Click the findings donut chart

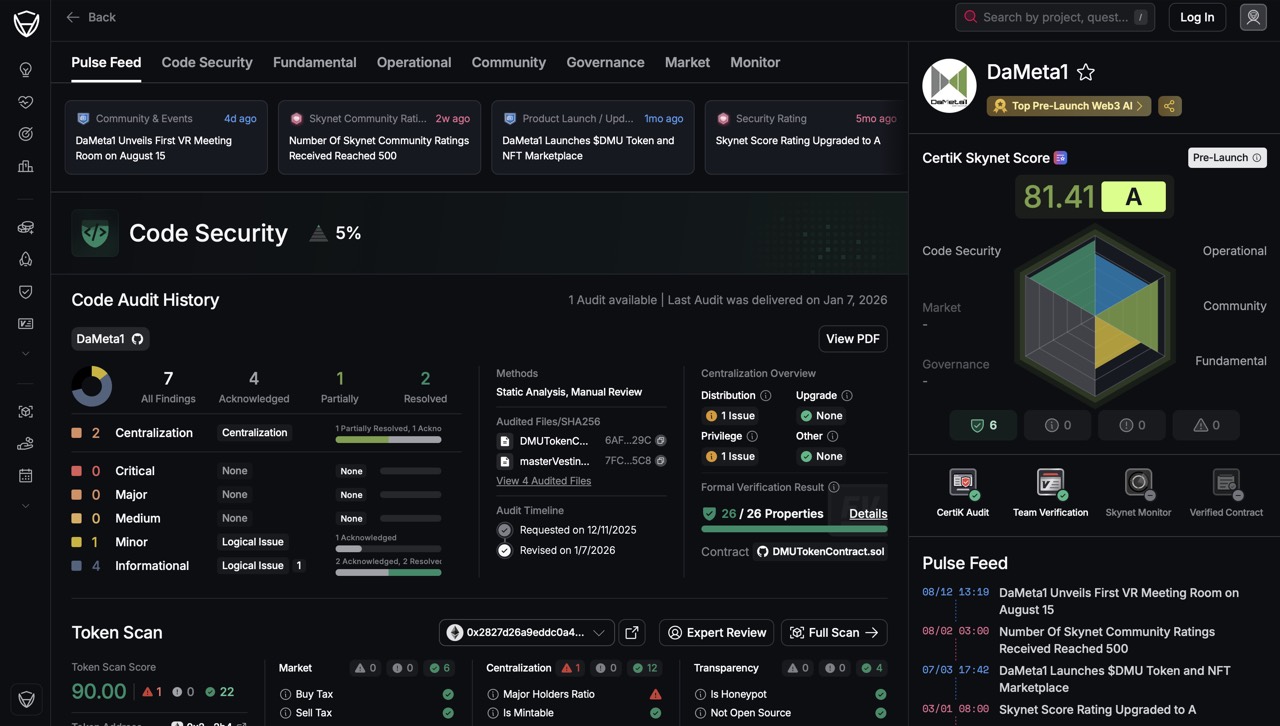point(92,386)
